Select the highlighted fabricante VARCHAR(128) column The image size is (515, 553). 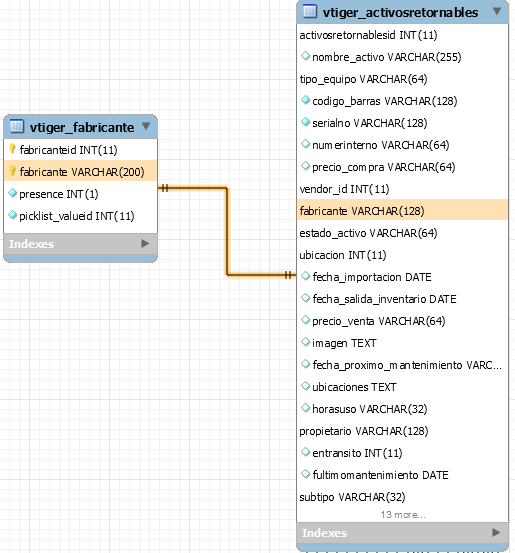pos(402,211)
